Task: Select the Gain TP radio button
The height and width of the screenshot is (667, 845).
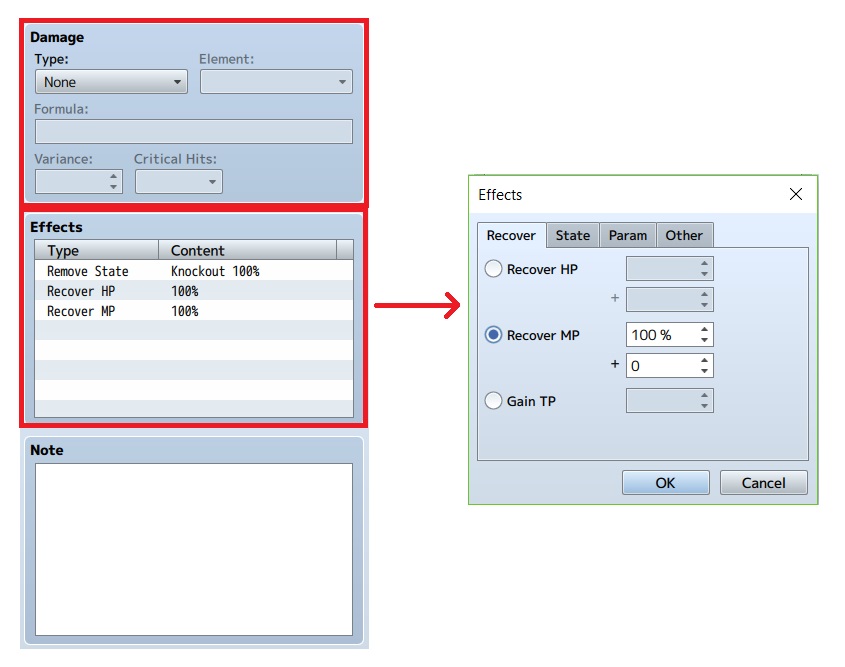Action: (x=494, y=401)
